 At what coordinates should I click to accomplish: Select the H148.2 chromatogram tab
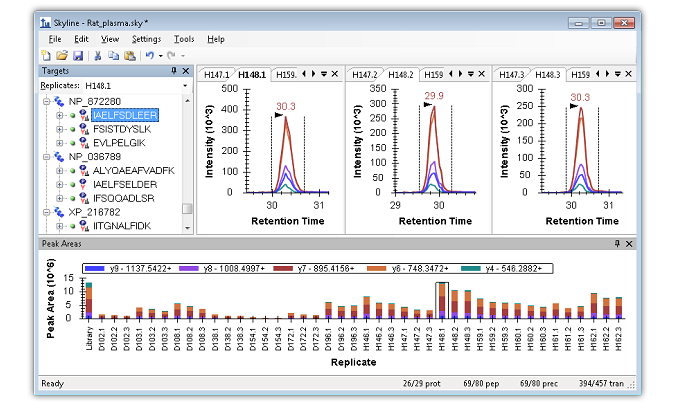[x=401, y=75]
